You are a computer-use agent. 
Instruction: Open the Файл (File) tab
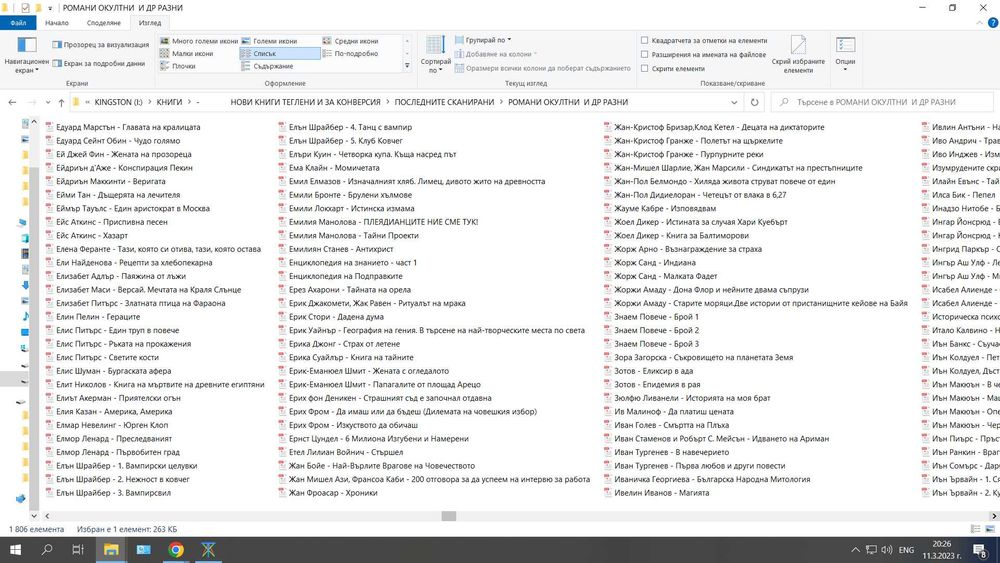(x=18, y=23)
